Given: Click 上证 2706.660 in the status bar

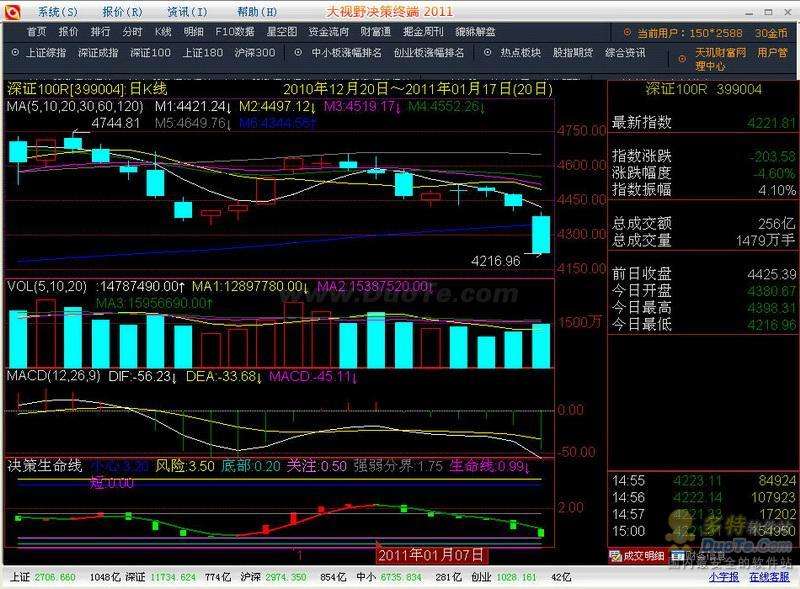Looking at the screenshot, I should click(43, 577).
